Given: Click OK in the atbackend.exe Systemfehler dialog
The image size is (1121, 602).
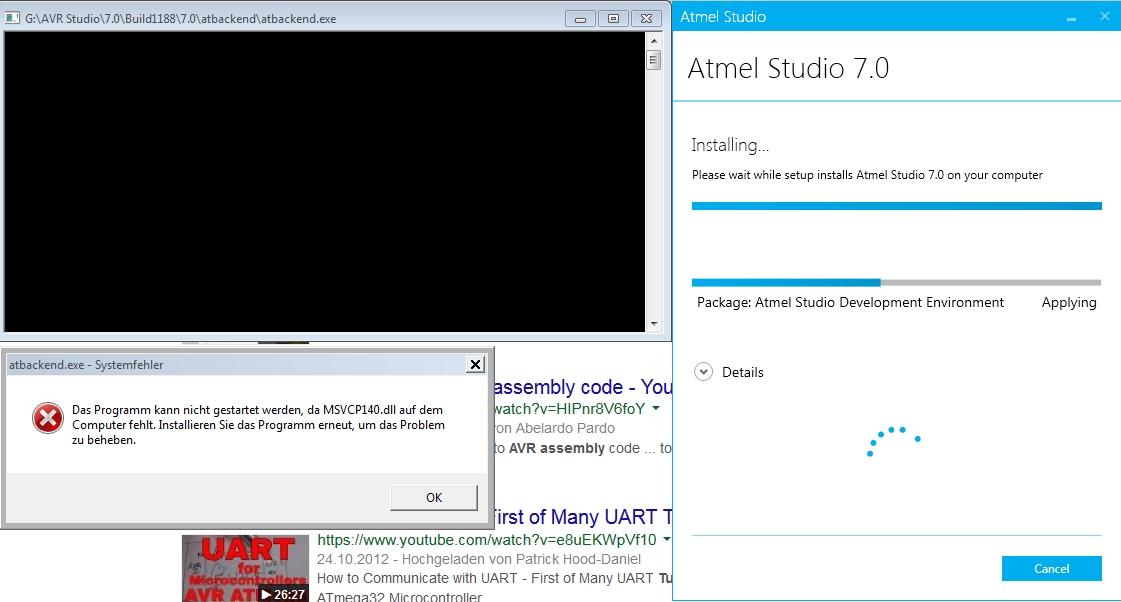Looking at the screenshot, I should click(433, 498).
